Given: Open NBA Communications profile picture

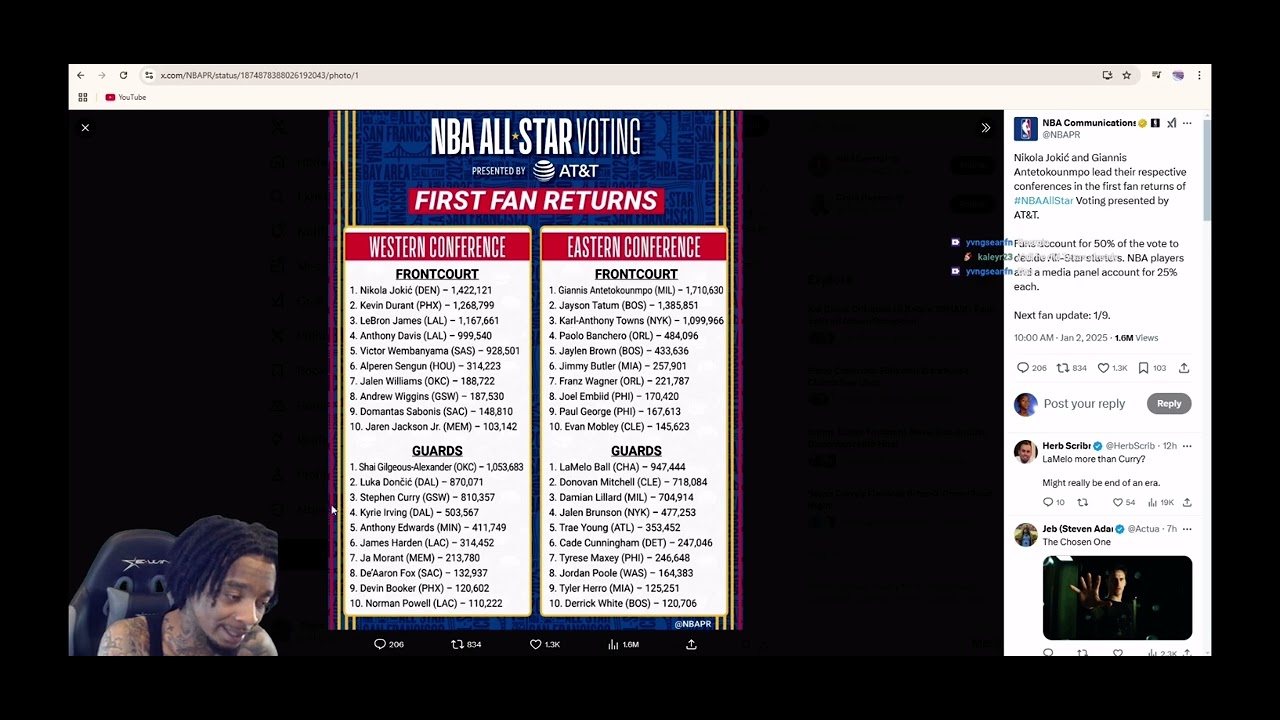Looking at the screenshot, I should pos(1025,128).
